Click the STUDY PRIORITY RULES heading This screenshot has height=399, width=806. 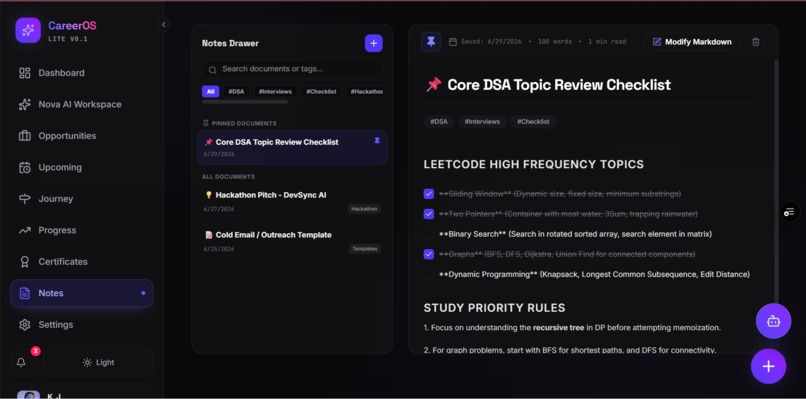tap(494, 308)
